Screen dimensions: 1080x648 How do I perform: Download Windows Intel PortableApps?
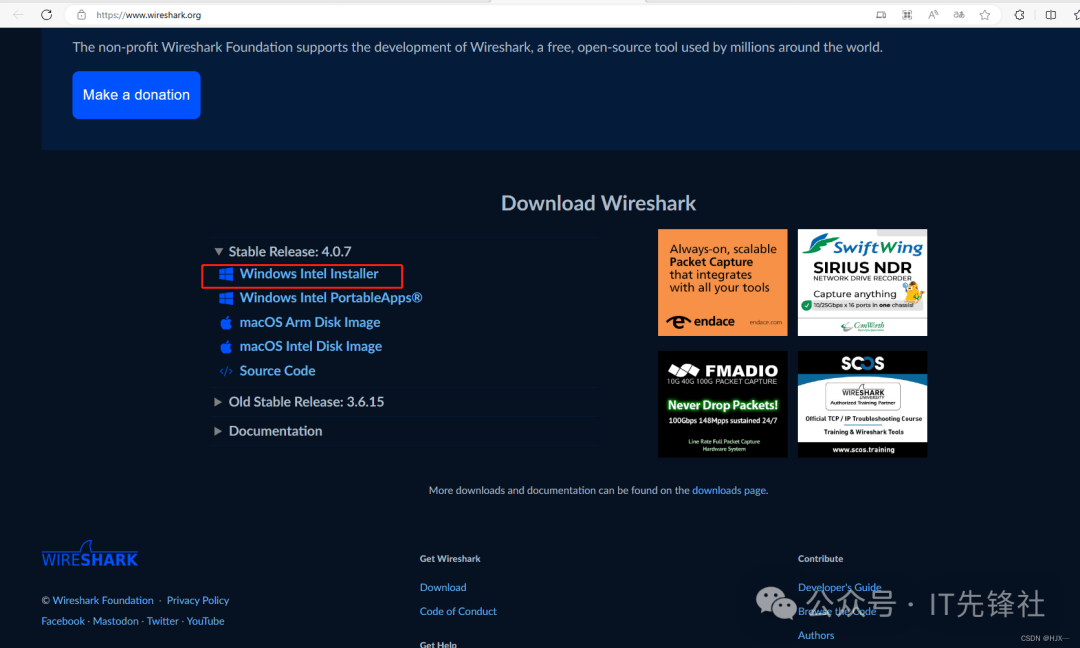[330, 298]
